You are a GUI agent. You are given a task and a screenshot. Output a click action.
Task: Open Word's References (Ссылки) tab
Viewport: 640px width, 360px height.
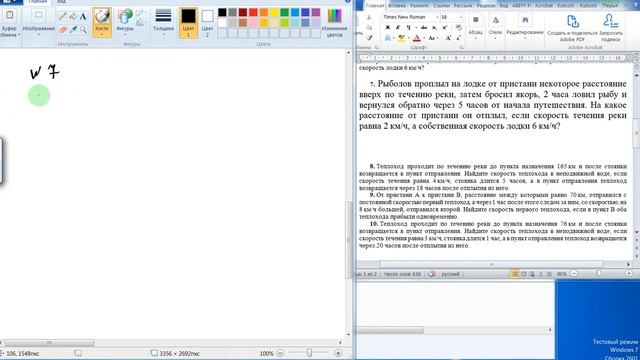coord(441,6)
